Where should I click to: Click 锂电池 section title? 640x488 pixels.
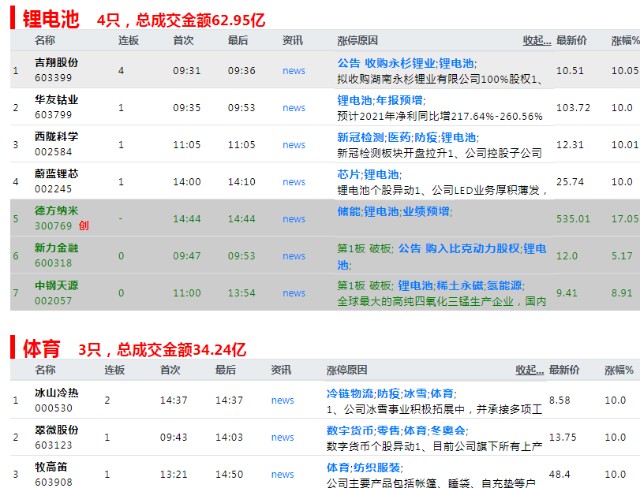point(51,19)
